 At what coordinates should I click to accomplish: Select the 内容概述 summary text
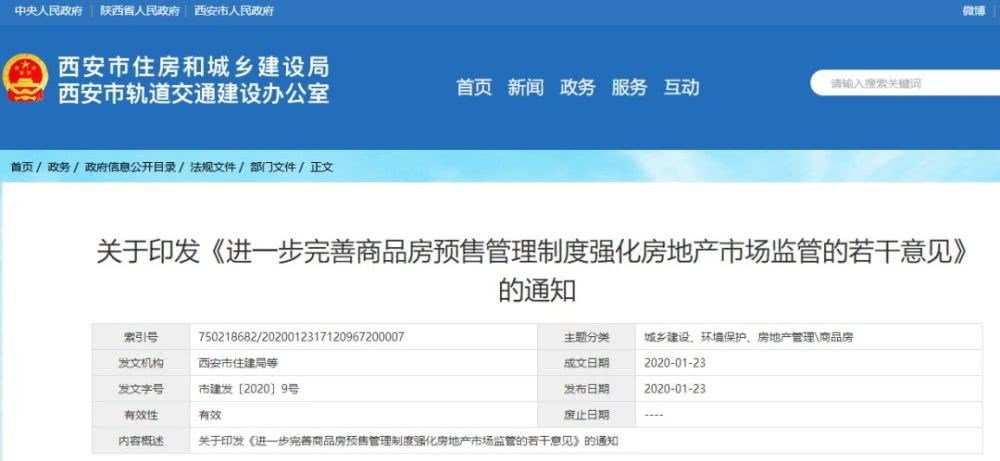[x=409, y=441]
